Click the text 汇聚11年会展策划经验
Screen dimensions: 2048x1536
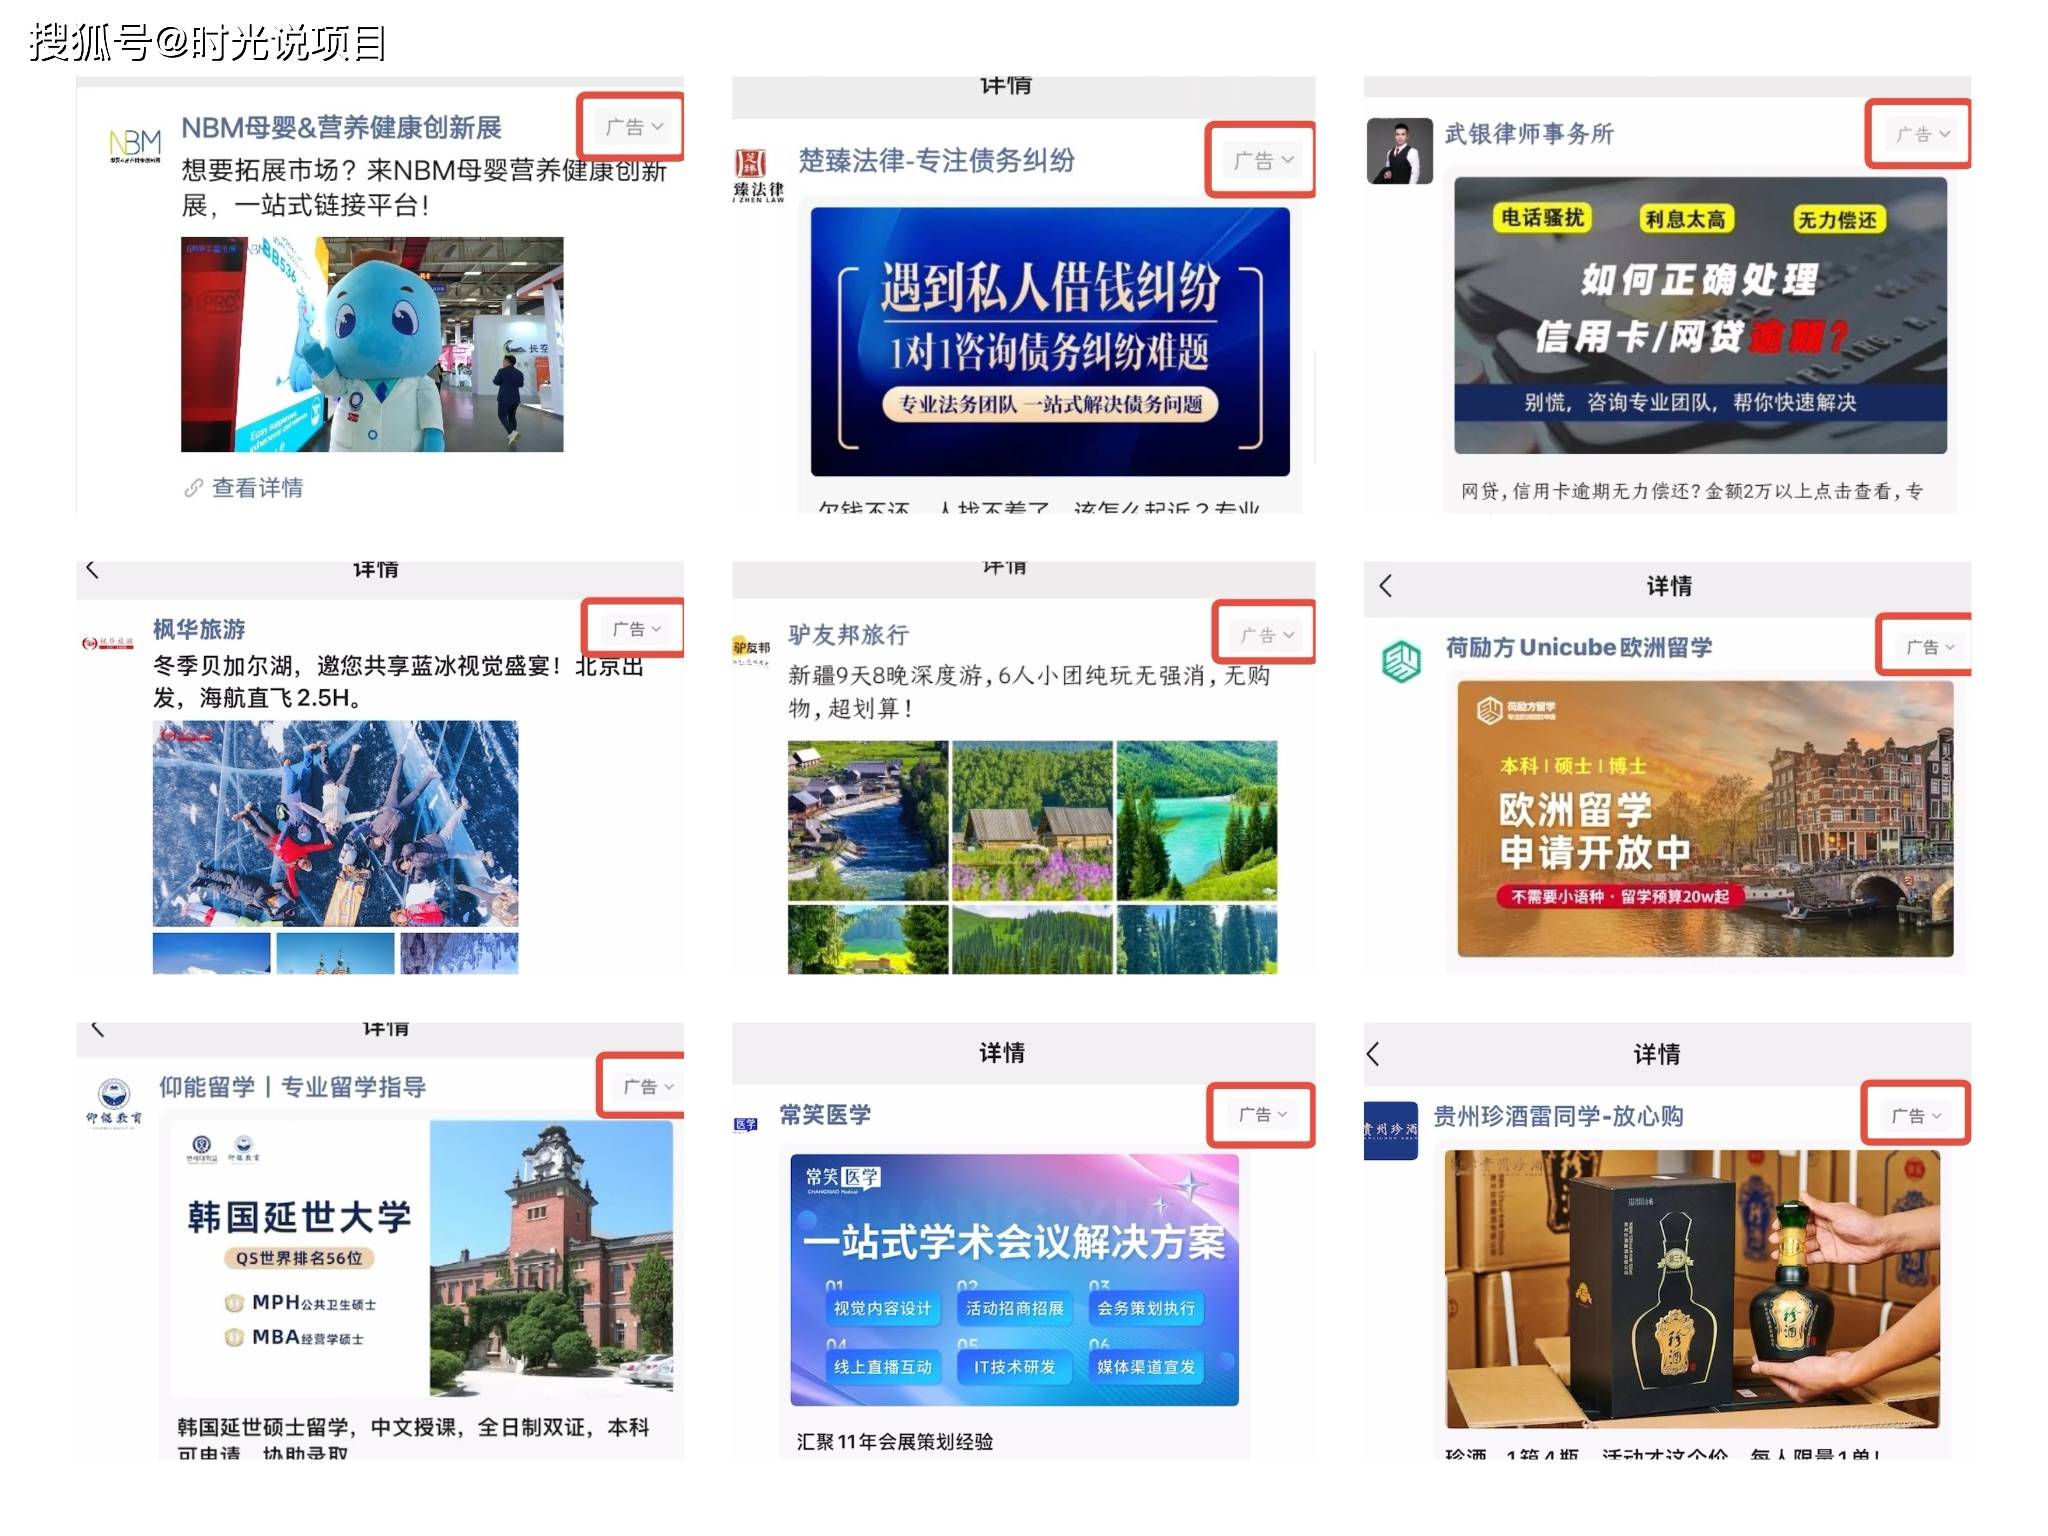(x=895, y=1441)
